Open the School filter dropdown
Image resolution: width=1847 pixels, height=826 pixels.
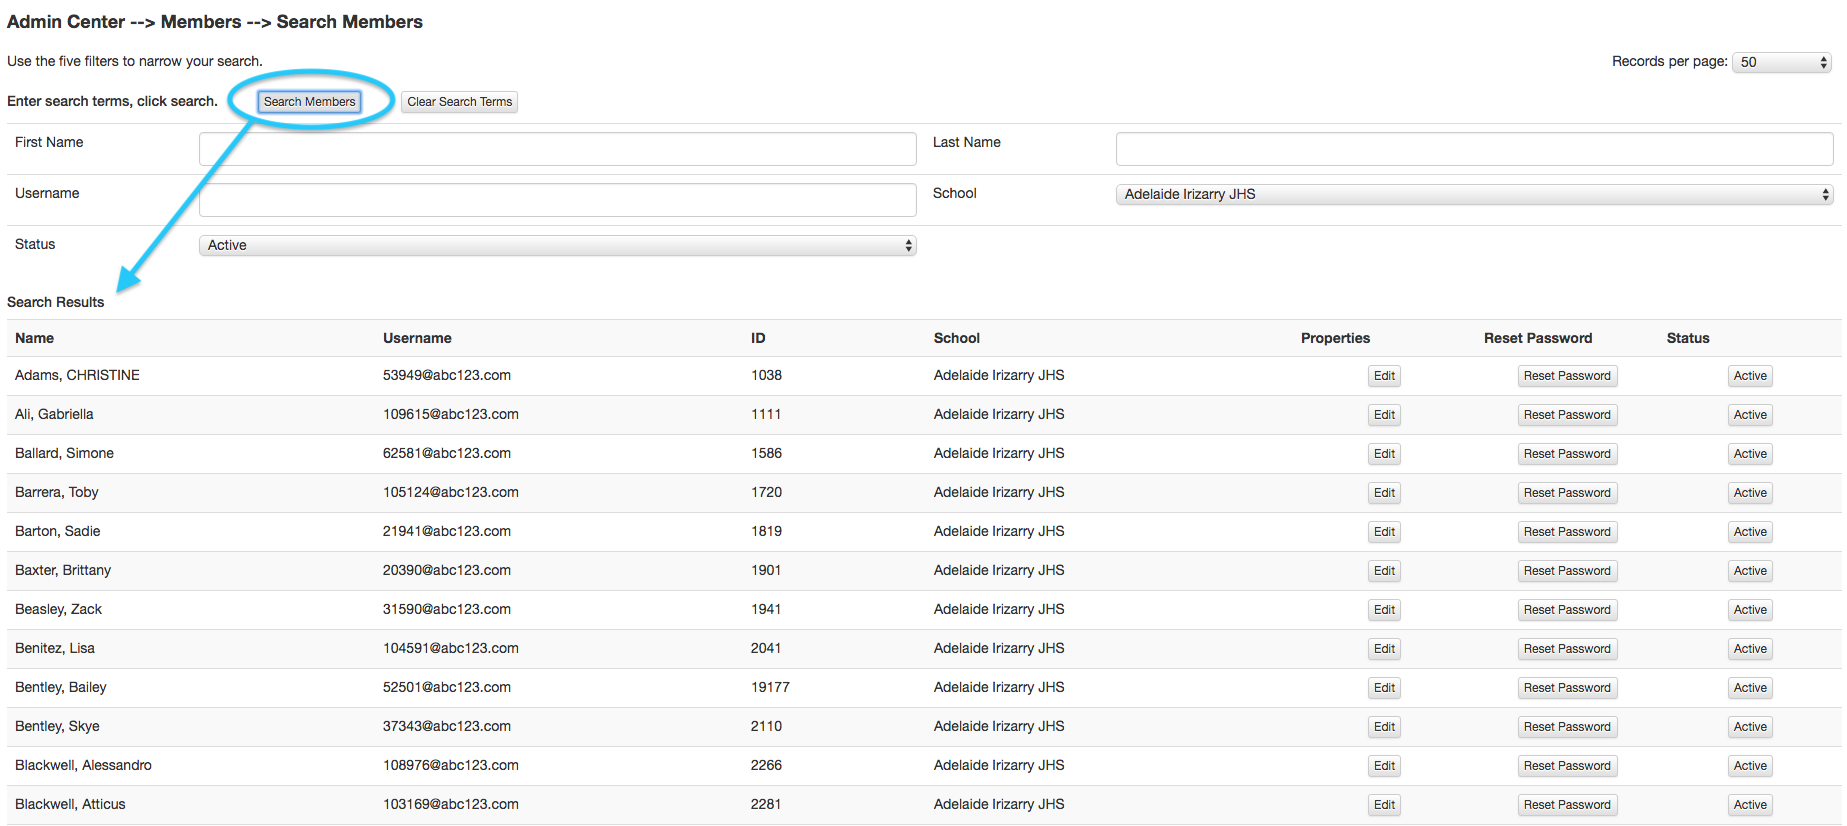tap(1474, 194)
